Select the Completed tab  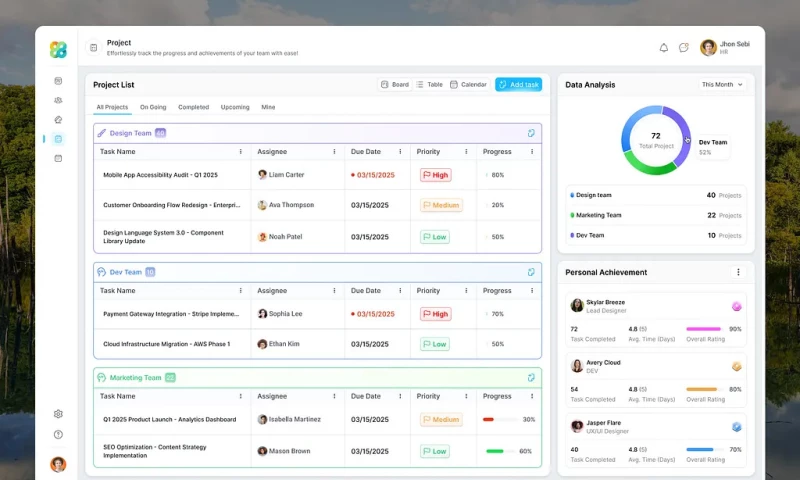[193, 107]
